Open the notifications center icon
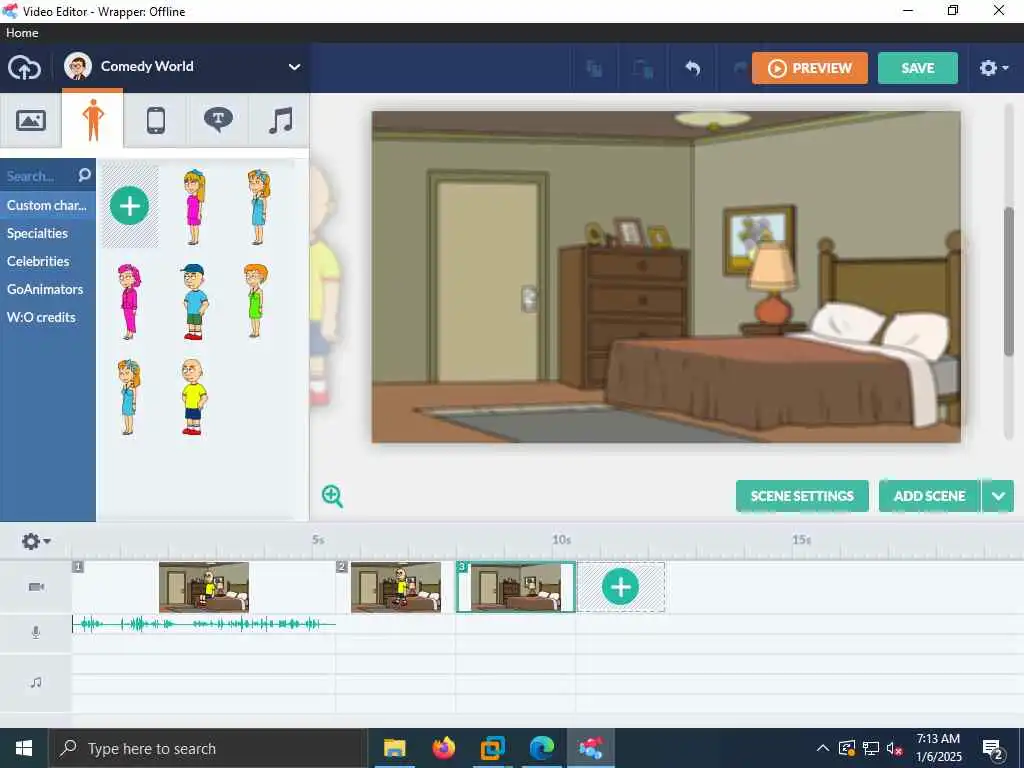Viewport: 1024px width, 768px height. (993, 749)
